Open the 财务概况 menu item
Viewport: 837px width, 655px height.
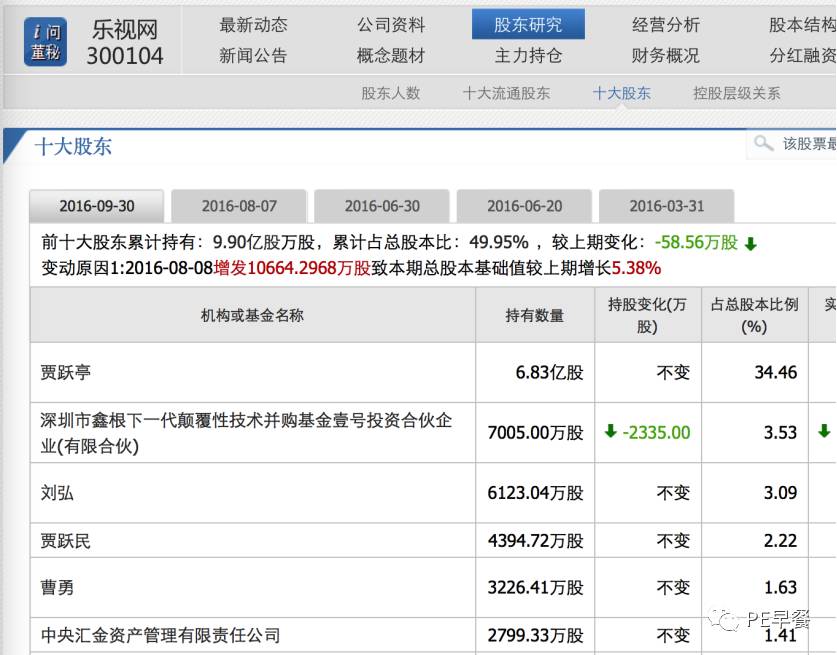(x=666, y=56)
